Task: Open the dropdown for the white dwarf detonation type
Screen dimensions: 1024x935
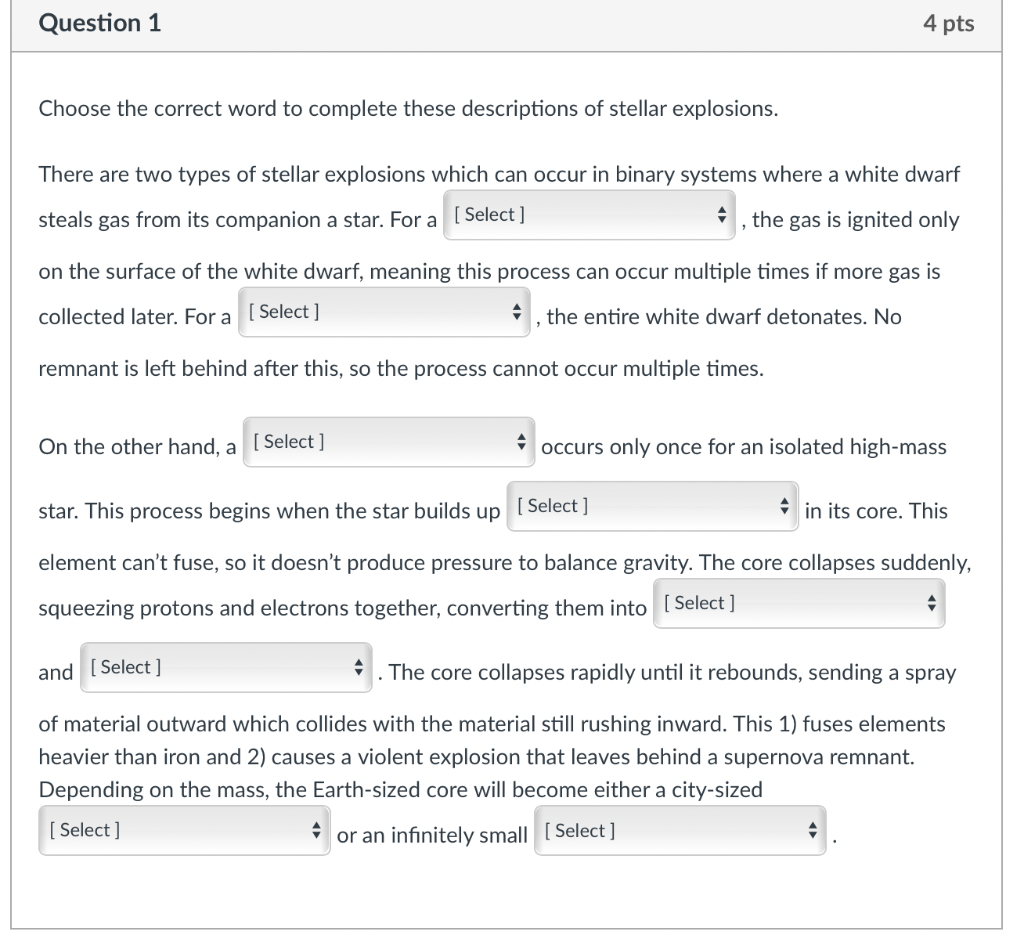Action: (x=385, y=311)
